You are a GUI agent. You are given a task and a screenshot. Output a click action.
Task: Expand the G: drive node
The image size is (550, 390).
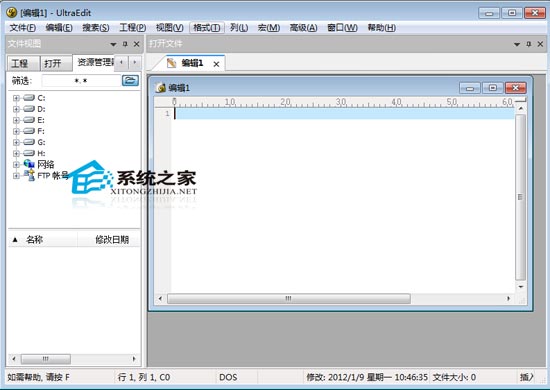(x=16, y=142)
